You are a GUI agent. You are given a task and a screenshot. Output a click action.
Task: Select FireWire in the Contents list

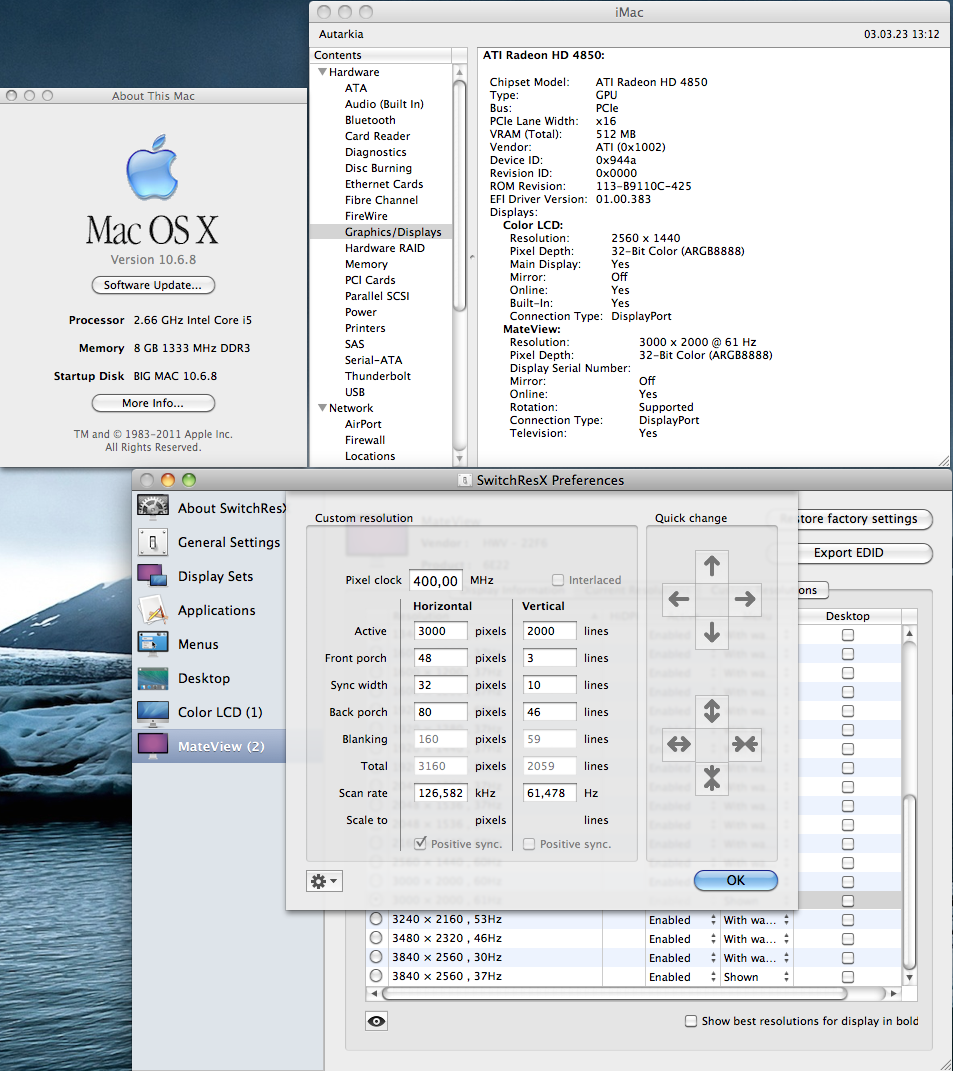pyautogui.click(x=366, y=216)
